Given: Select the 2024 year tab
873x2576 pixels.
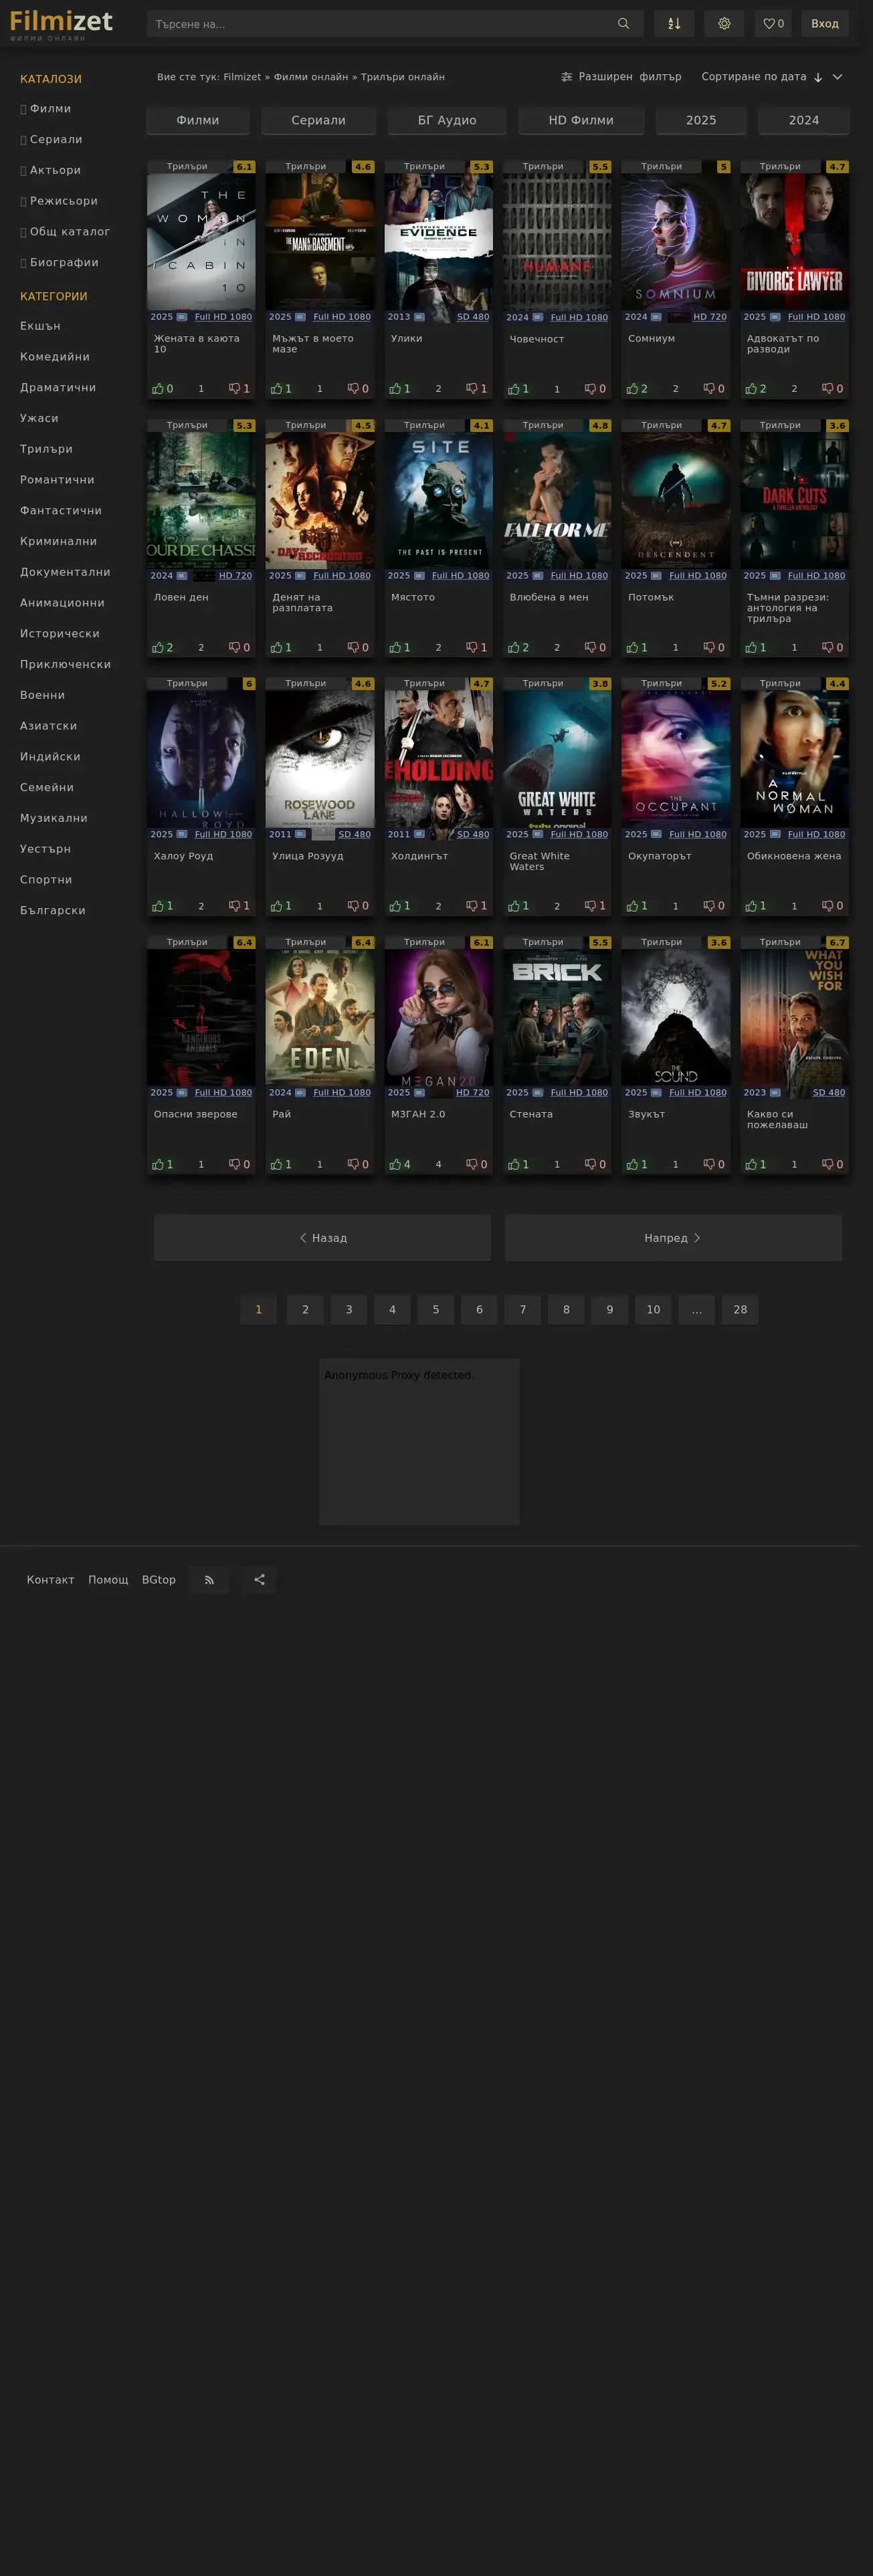Looking at the screenshot, I should pyautogui.click(x=804, y=120).
